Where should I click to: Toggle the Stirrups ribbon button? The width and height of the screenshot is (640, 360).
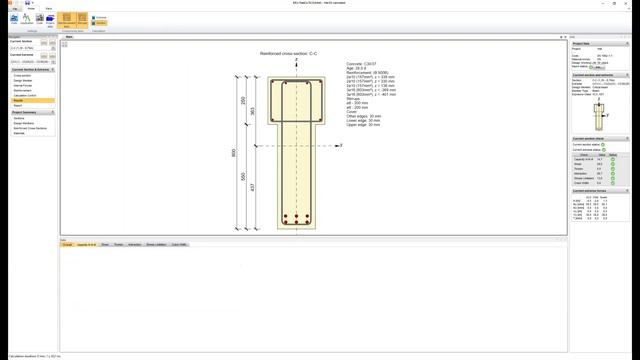coord(82,19)
